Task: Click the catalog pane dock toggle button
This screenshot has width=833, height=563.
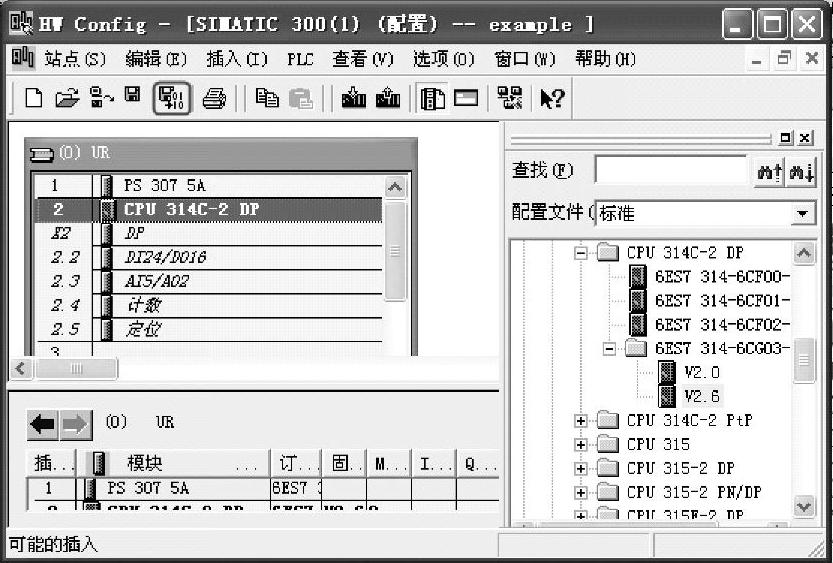Action: (786, 139)
